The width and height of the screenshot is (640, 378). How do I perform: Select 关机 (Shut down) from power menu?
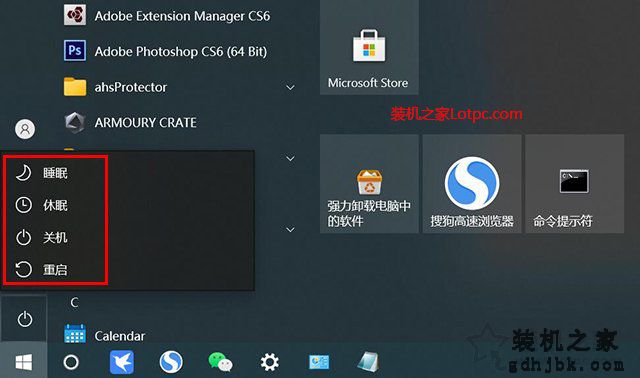point(55,237)
